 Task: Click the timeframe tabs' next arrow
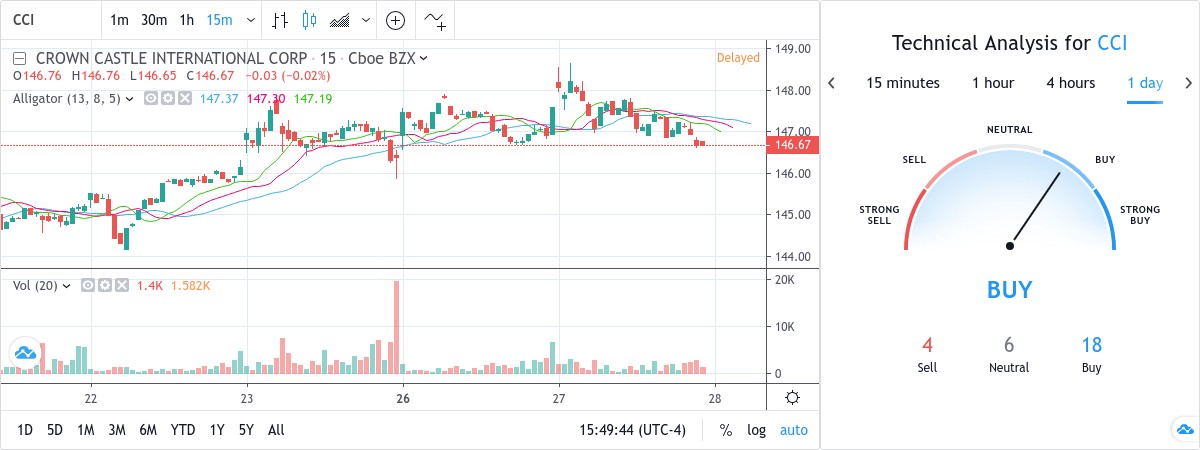[1188, 83]
